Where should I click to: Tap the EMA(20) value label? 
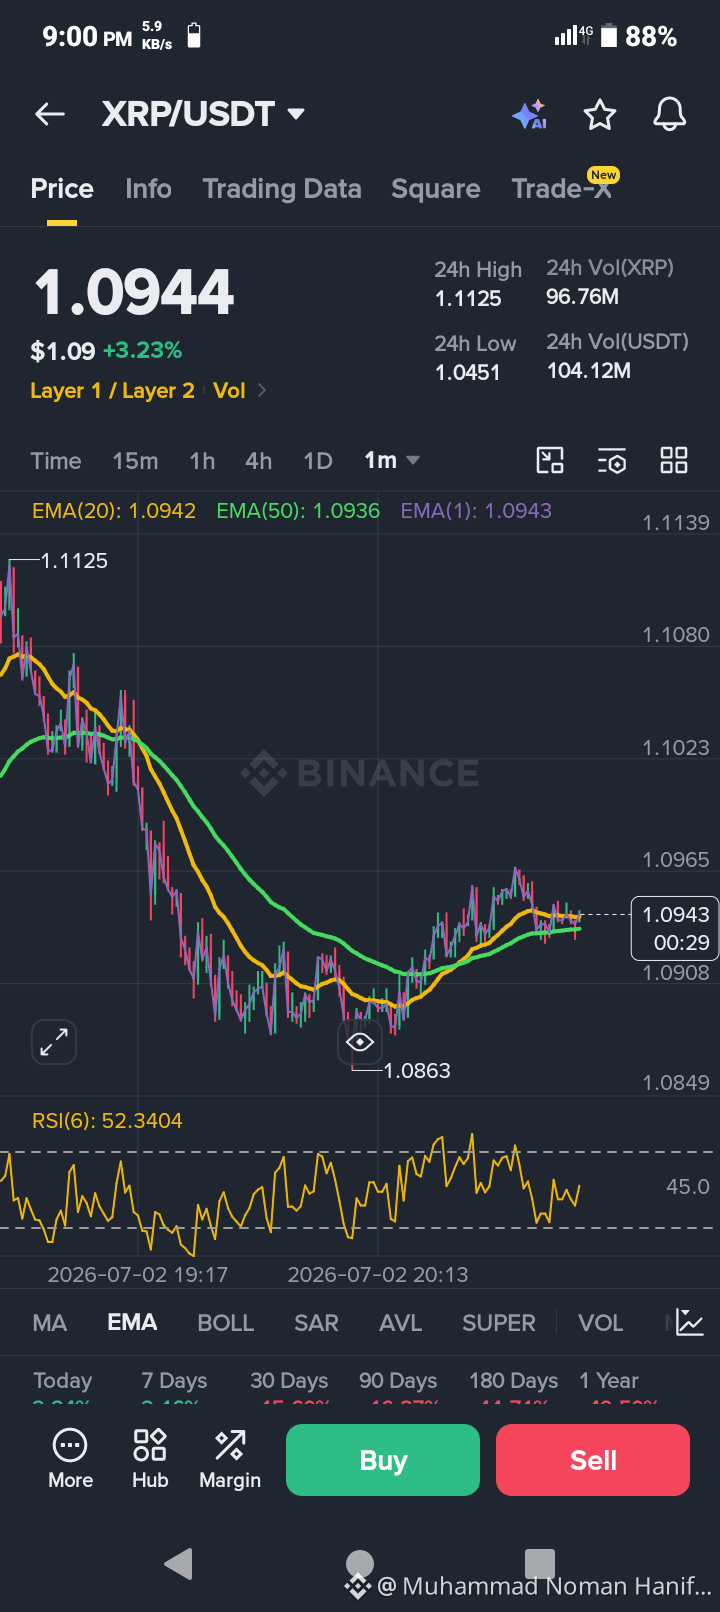coord(114,511)
